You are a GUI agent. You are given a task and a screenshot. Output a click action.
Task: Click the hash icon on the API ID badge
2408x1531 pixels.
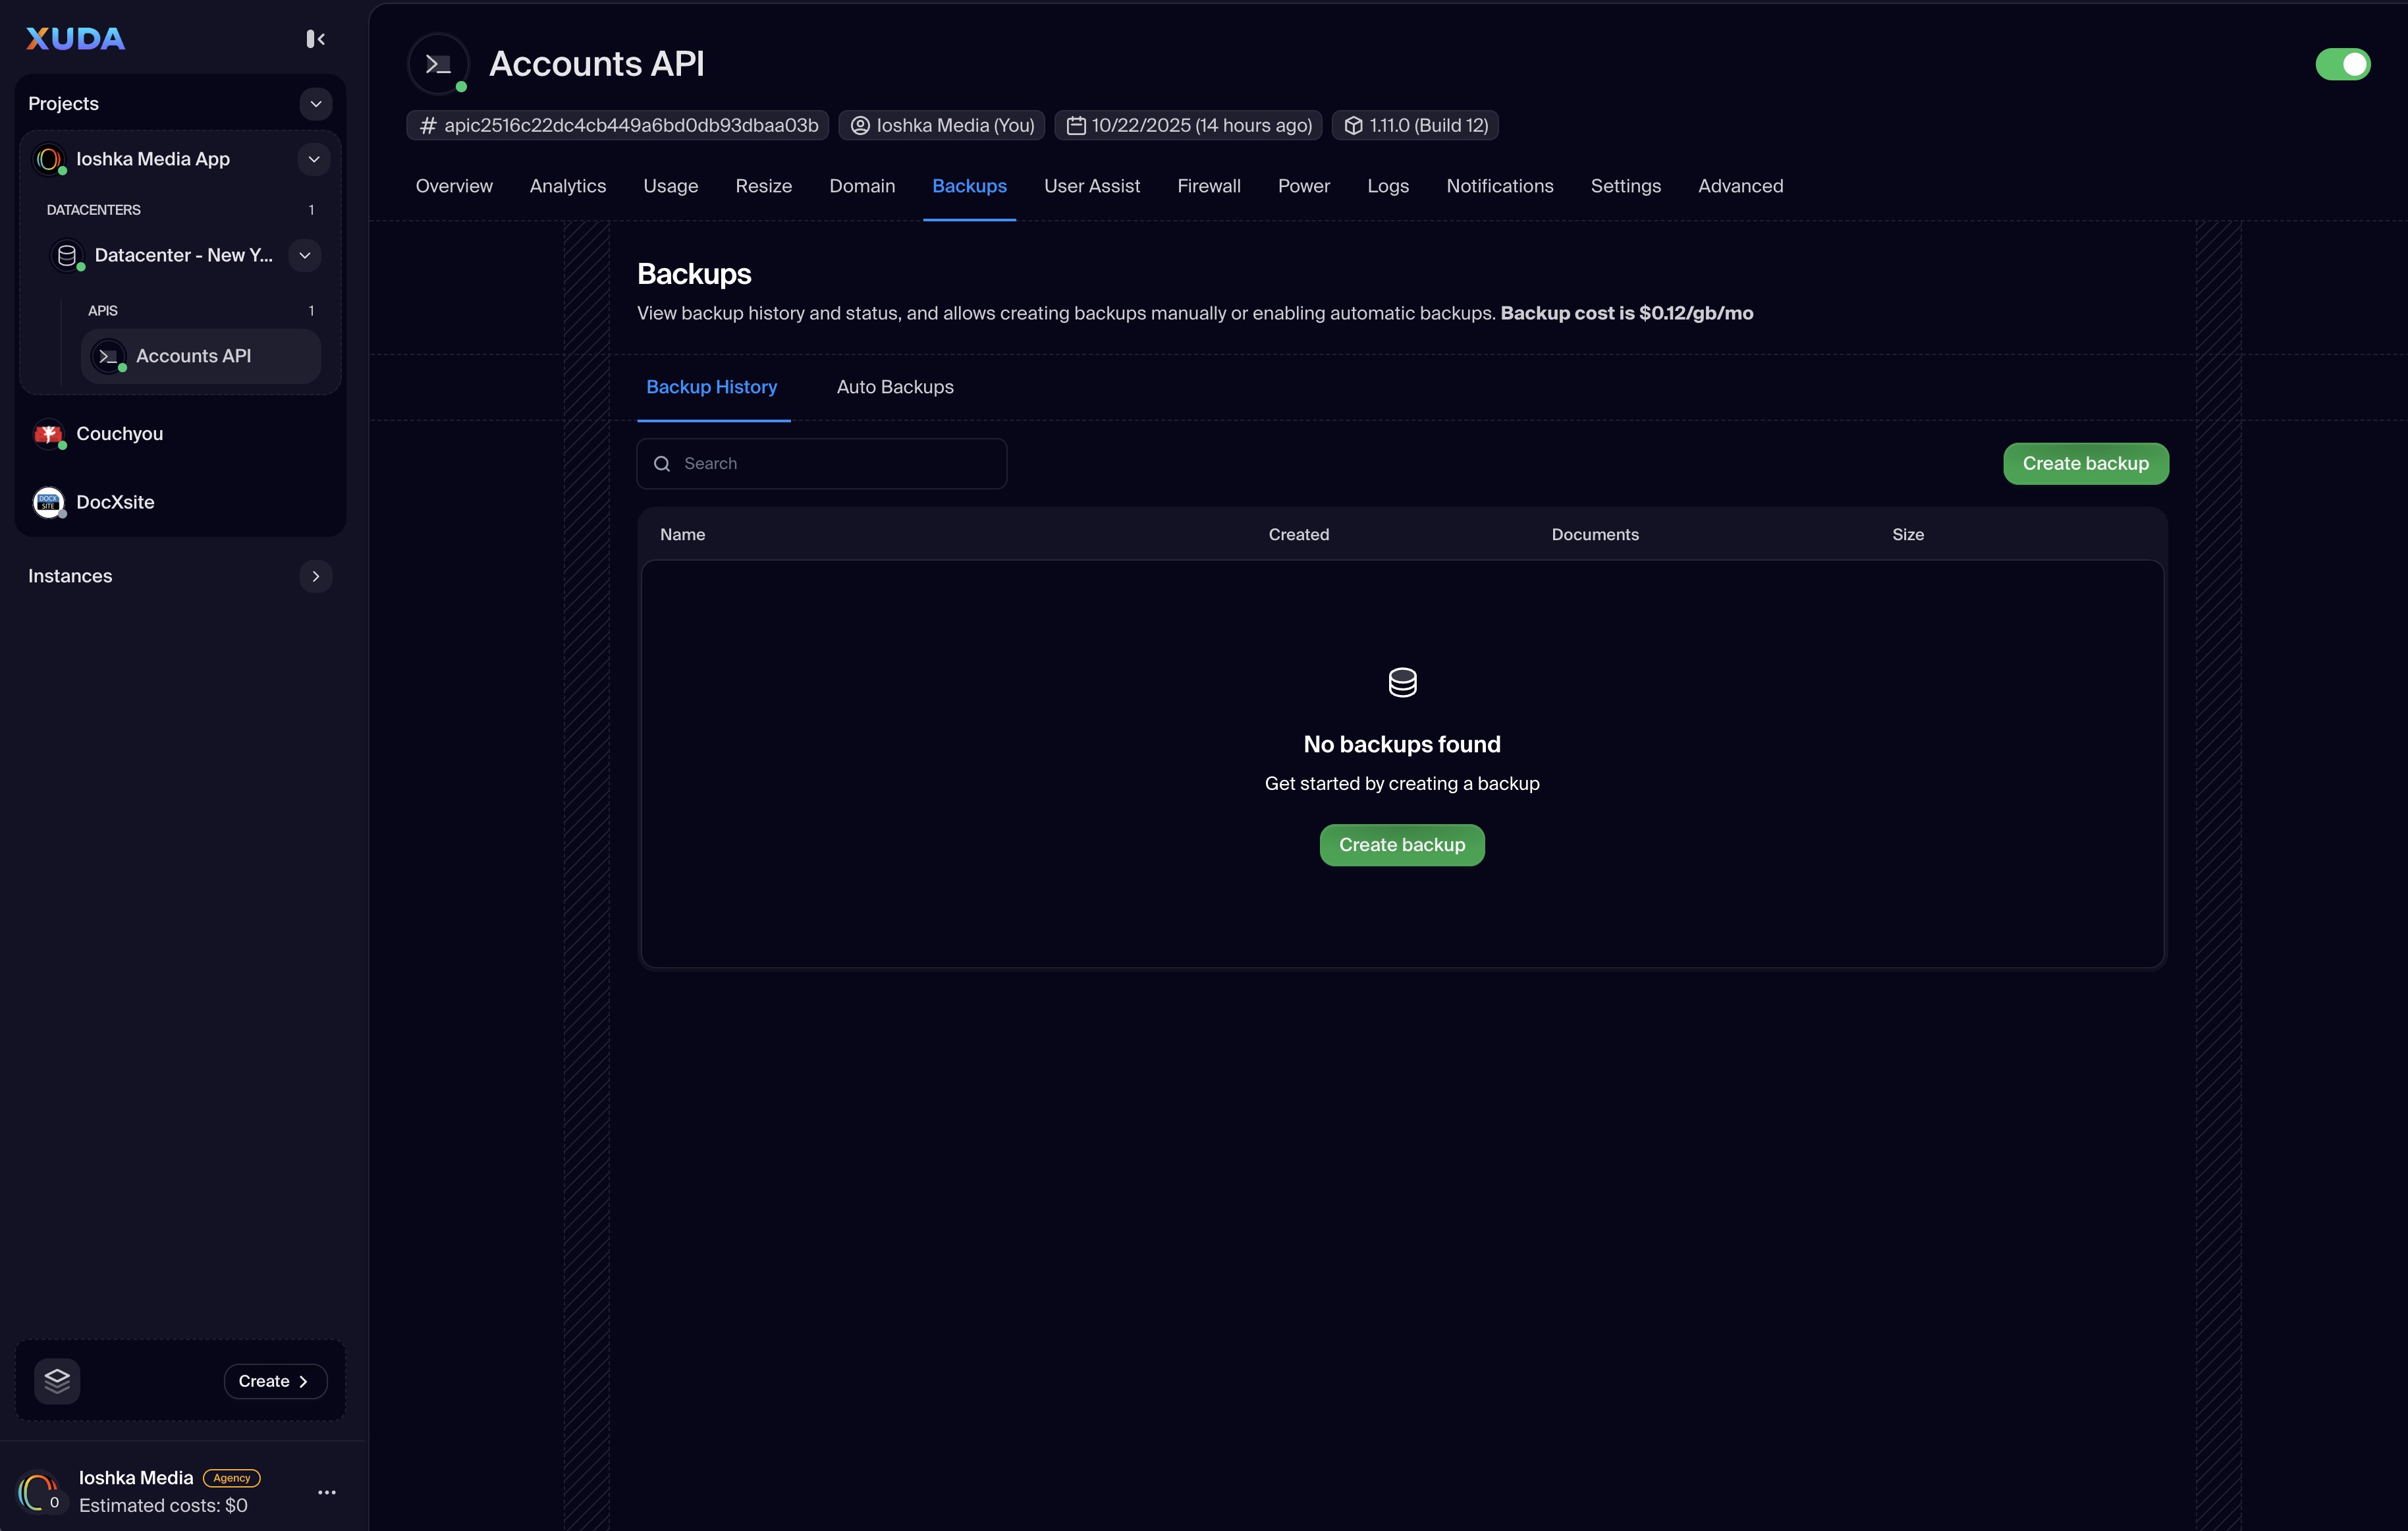[x=428, y=126]
